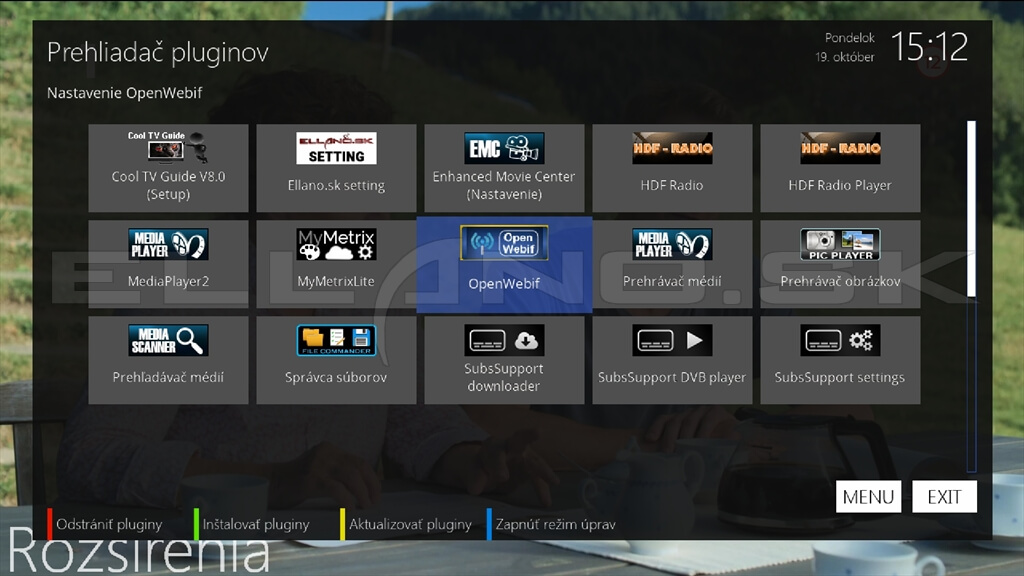This screenshot has width=1024, height=576.
Task: Choose green Inštalovať pluginy option
Action: pyautogui.click(x=251, y=524)
